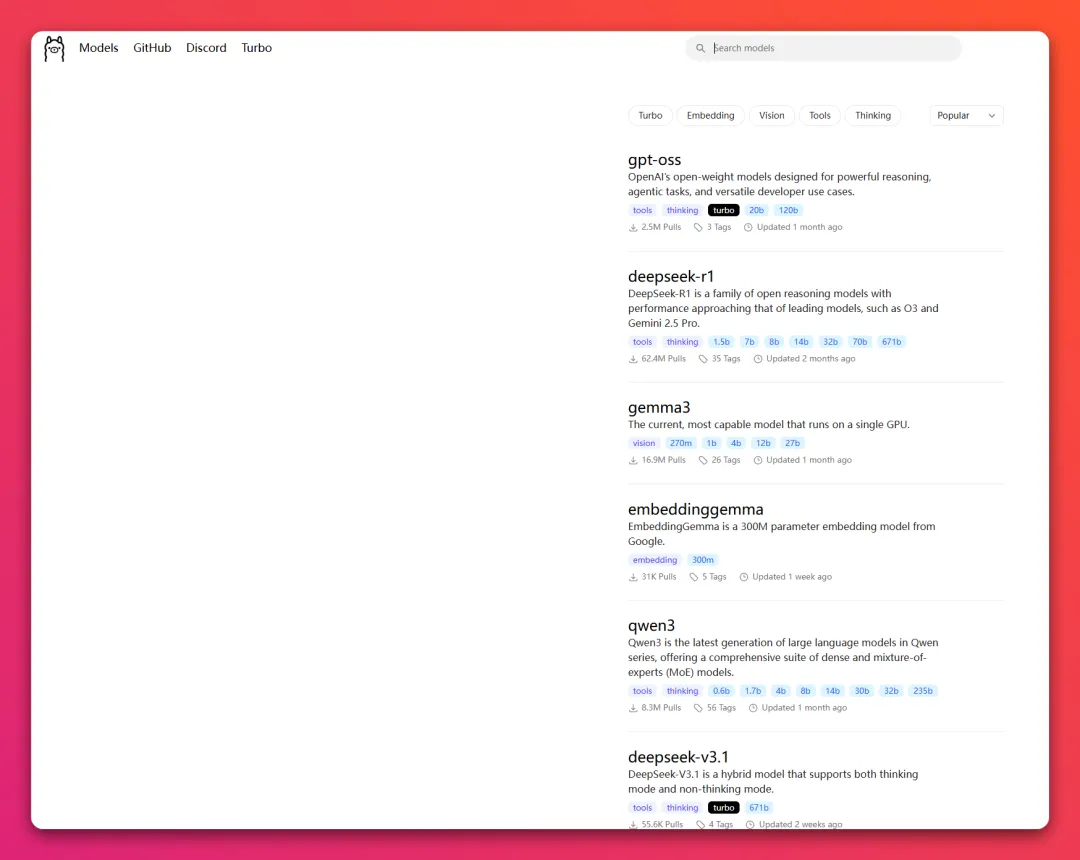Viewport: 1080px width, 860px height.
Task: Click the tag icon beside 56 Tags
Action: (698, 708)
